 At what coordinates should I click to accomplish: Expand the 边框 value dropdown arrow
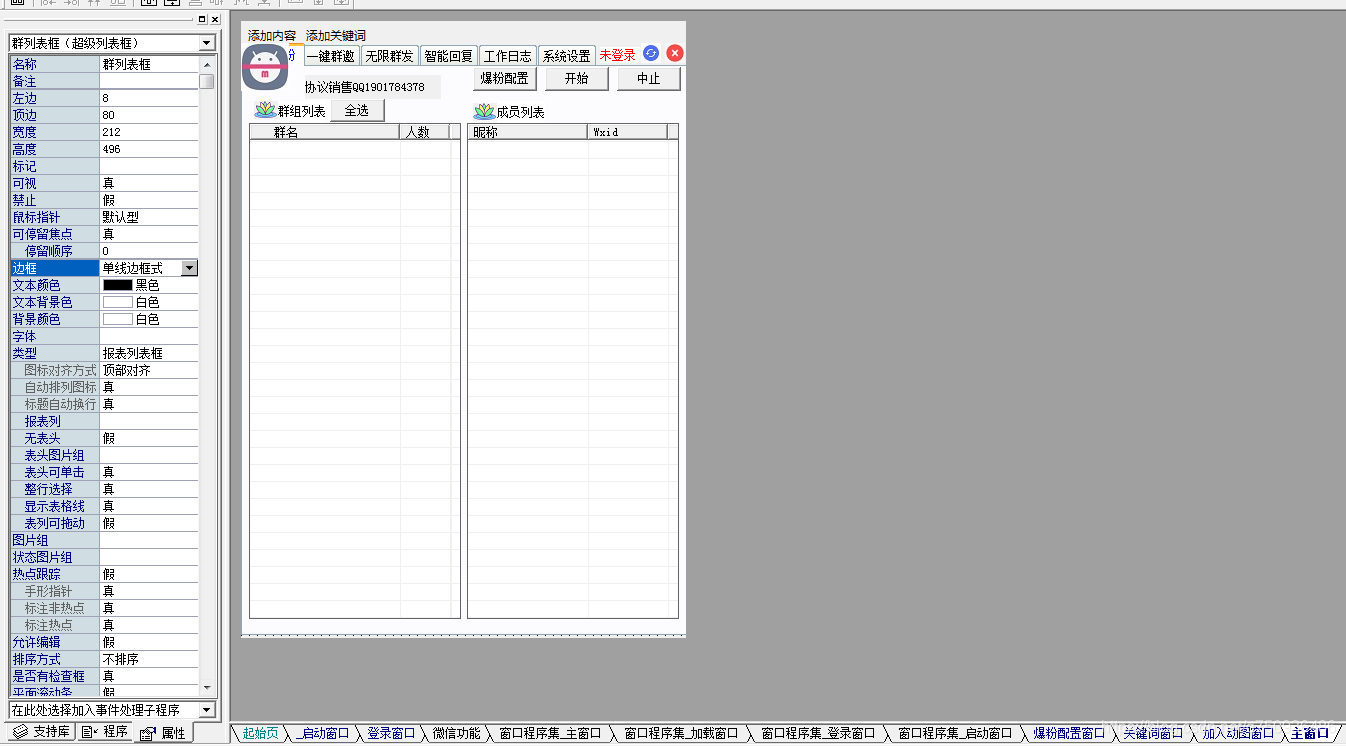point(190,268)
